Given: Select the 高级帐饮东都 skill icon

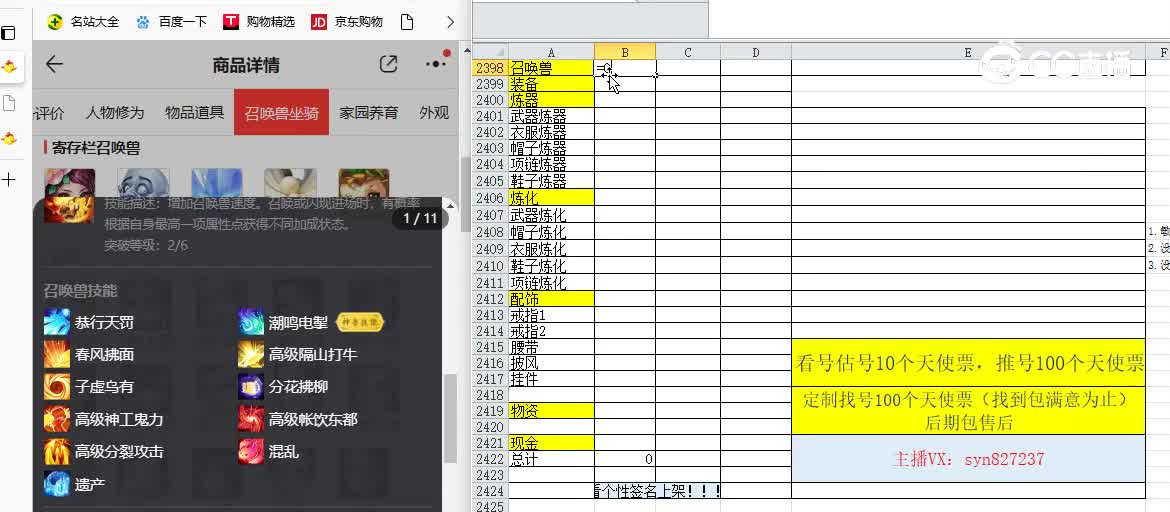Looking at the screenshot, I should coord(251,419).
